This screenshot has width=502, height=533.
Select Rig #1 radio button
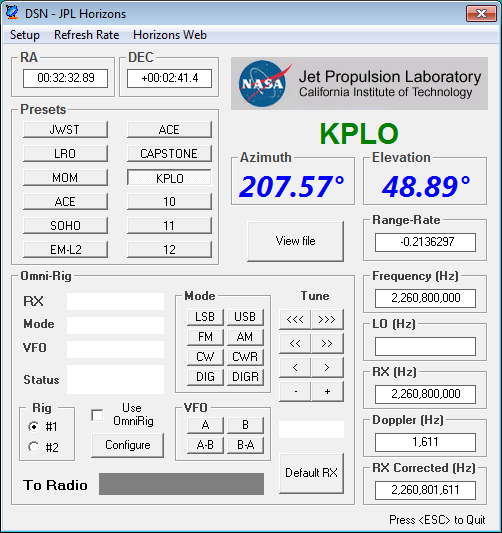pos(34,426)
